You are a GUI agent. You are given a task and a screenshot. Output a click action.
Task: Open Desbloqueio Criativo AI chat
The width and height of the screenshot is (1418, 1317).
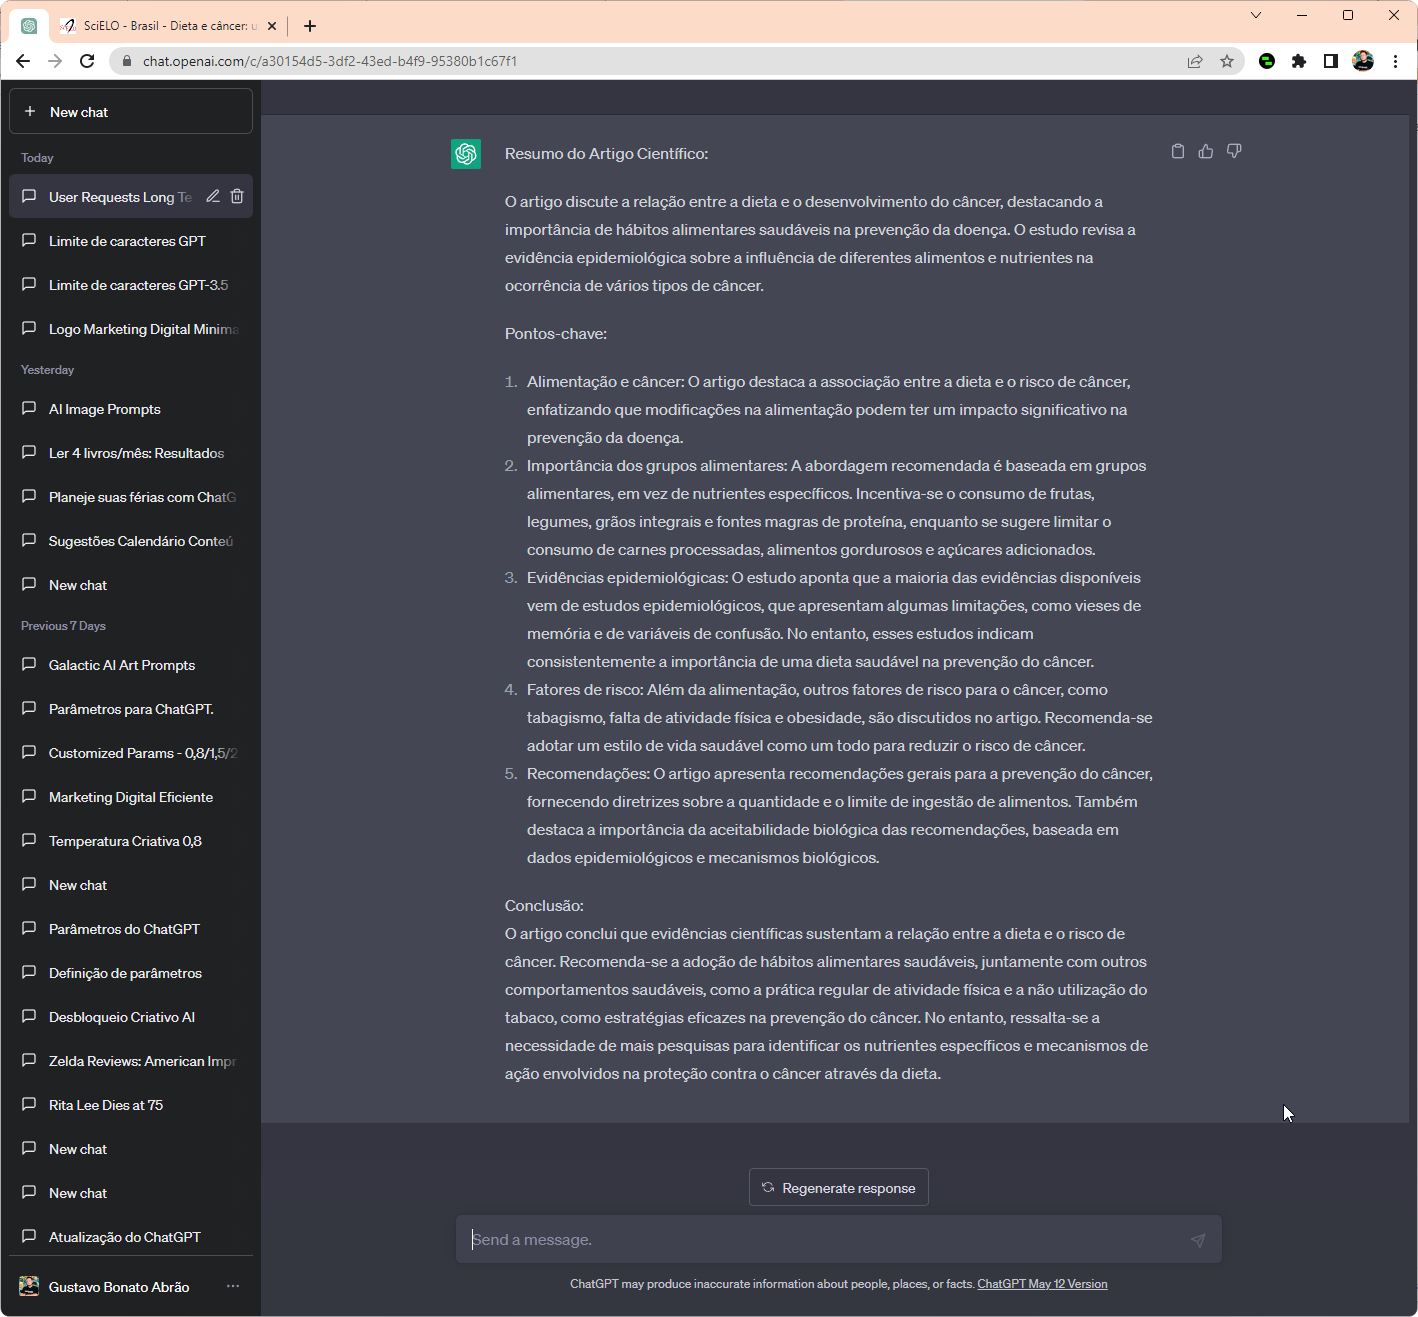point(131,1017)
